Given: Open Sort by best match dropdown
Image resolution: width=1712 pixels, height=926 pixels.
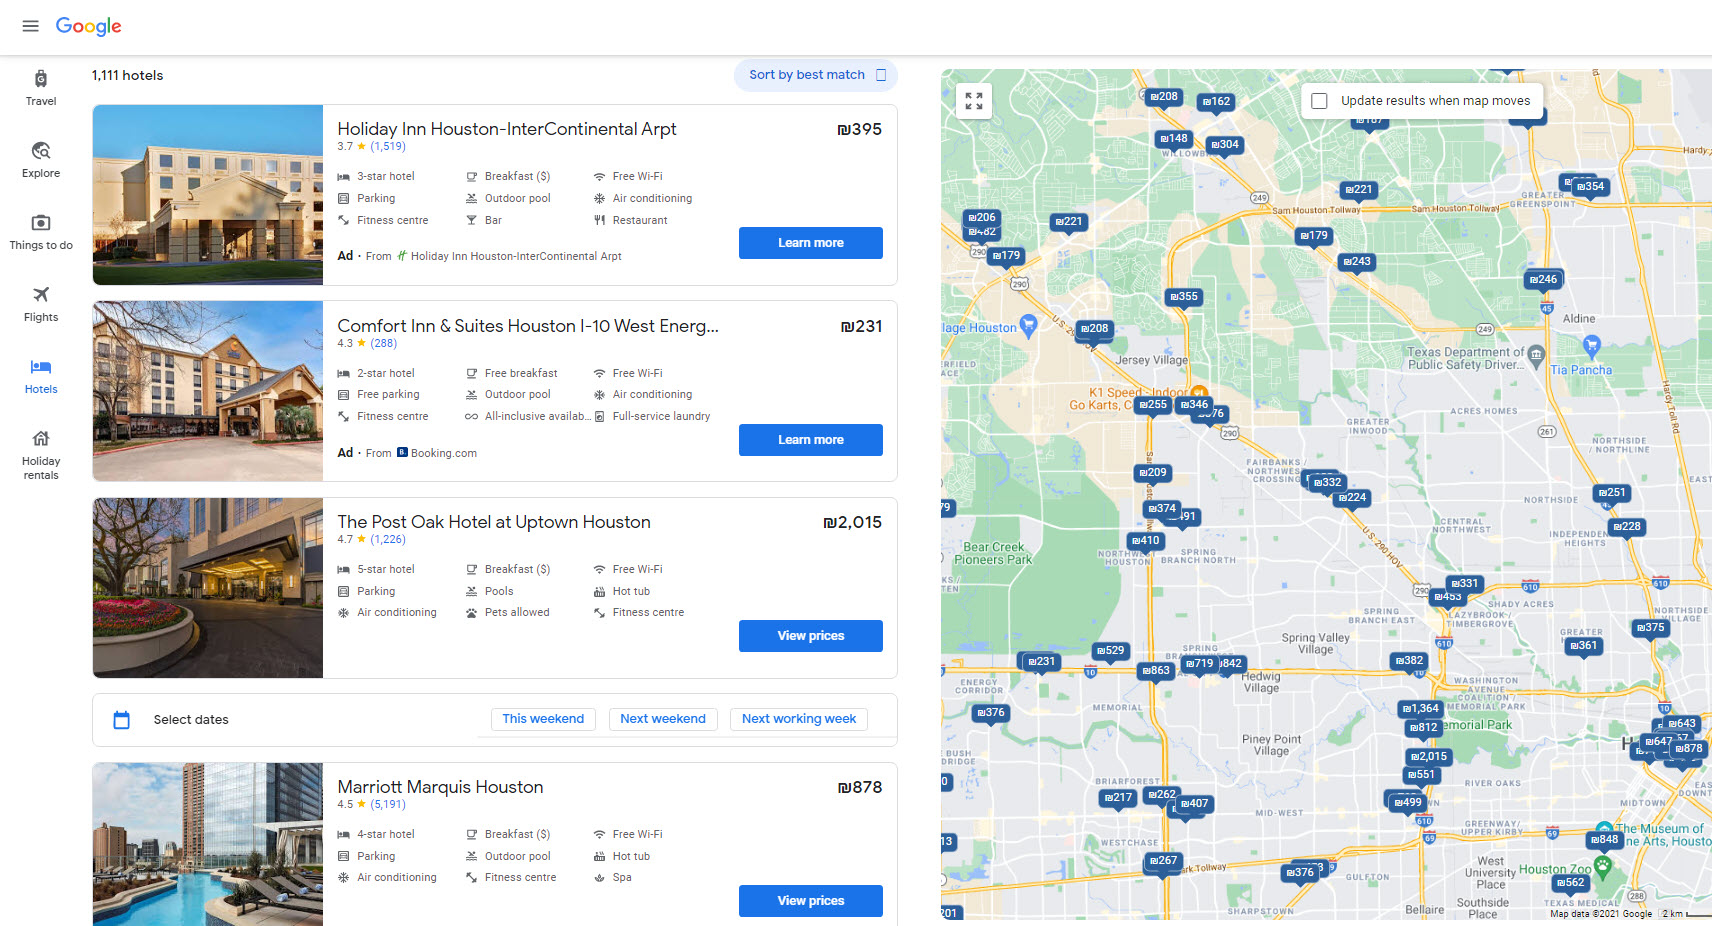Looking at the screenshot, I should pyautogui.click(x=816, y=75).
